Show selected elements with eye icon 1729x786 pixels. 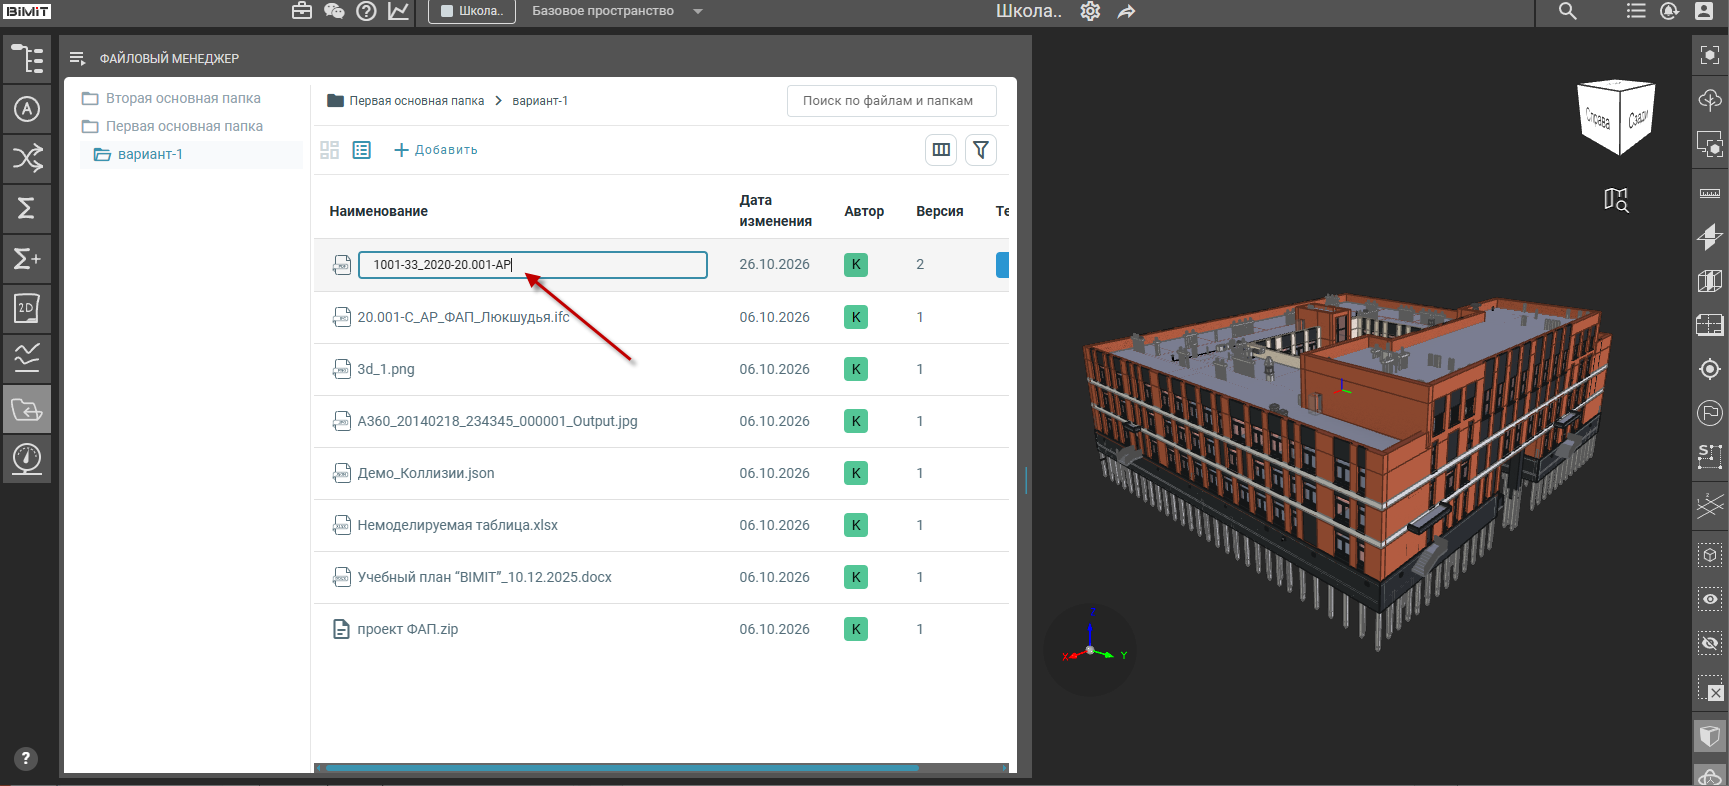tap(1710, 599)
